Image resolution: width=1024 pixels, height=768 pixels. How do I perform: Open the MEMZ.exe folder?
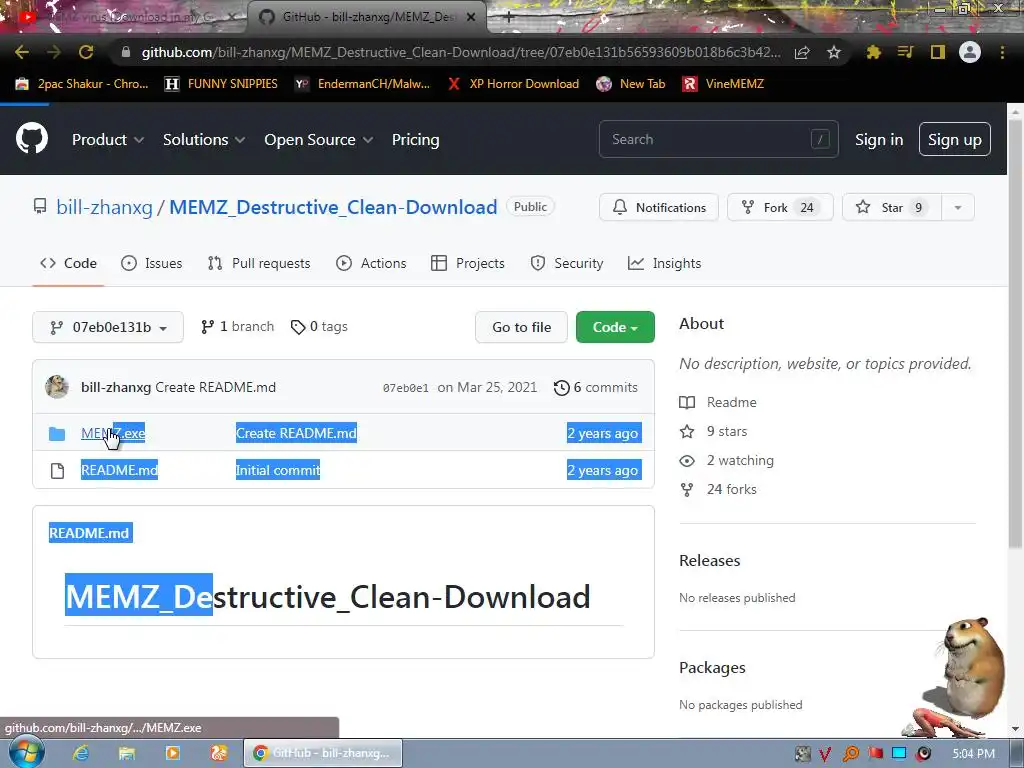[x=113, y=433]
